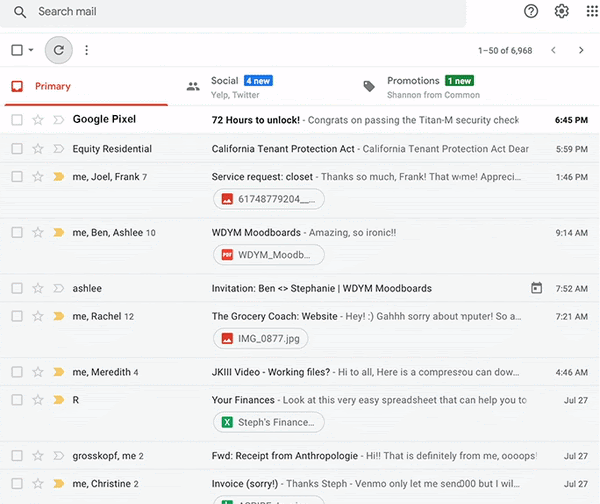Image resolution: width=600 pixels, height=504 pixels.
Task: Star the Google Pixel email
Action: coord(38,120)
